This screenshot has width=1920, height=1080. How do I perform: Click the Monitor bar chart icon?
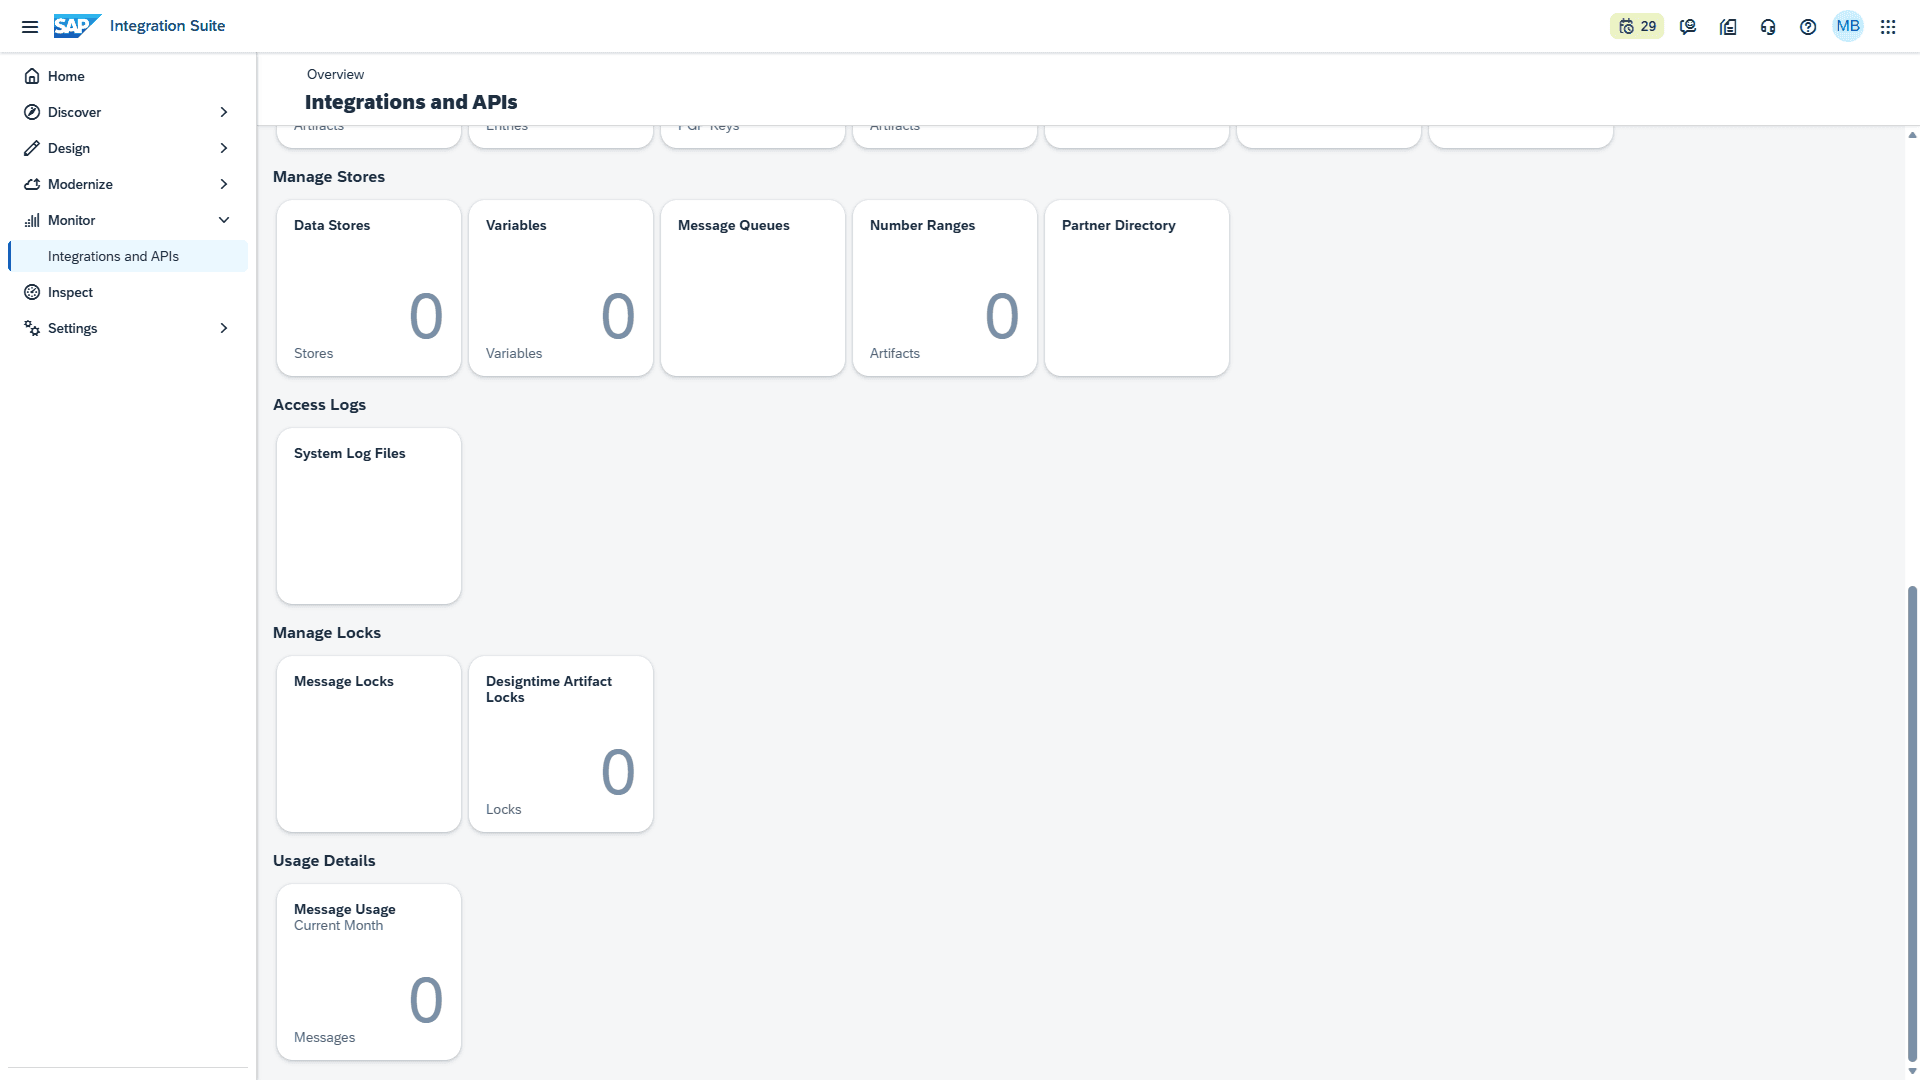(x=32, y=220)
